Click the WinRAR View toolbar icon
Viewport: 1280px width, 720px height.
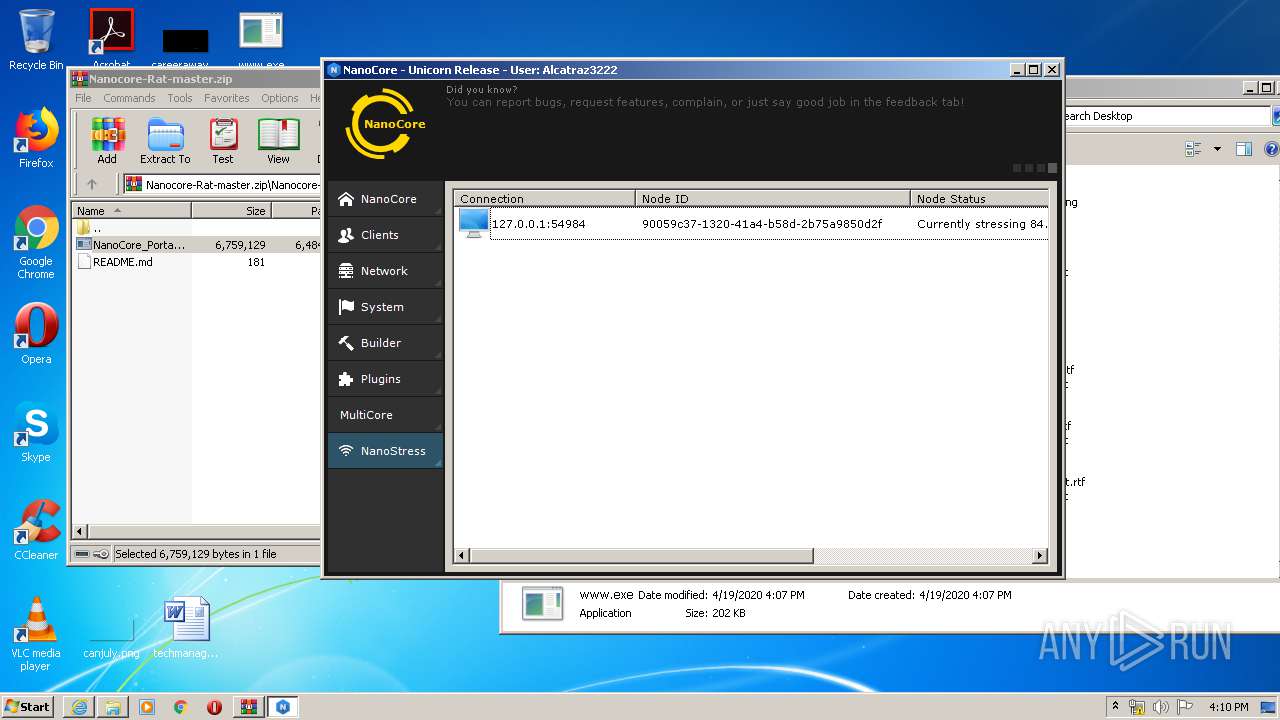278,141
